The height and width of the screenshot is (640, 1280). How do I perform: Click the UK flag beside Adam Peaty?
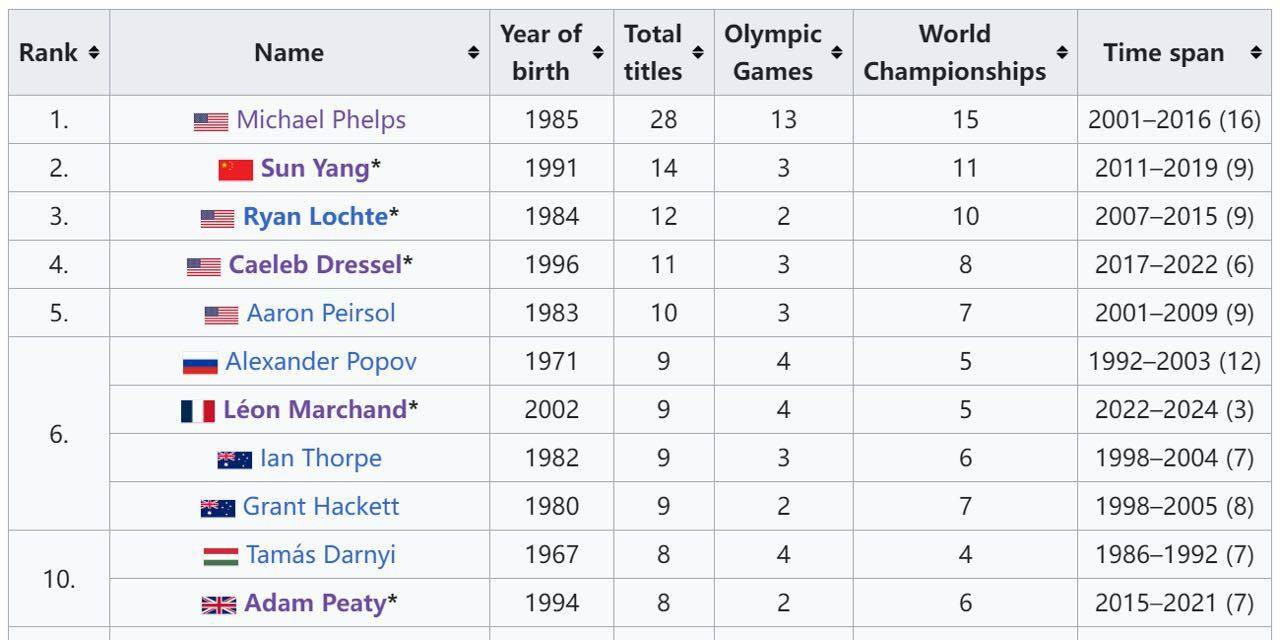click(219, 604)
